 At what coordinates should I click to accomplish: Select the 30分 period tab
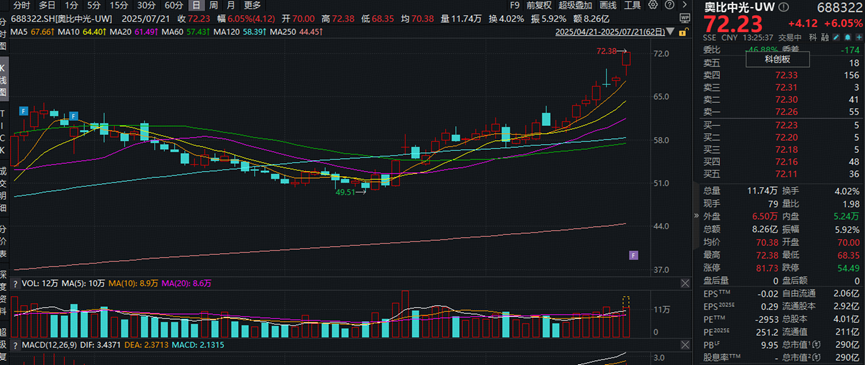(x=146, y=6)
